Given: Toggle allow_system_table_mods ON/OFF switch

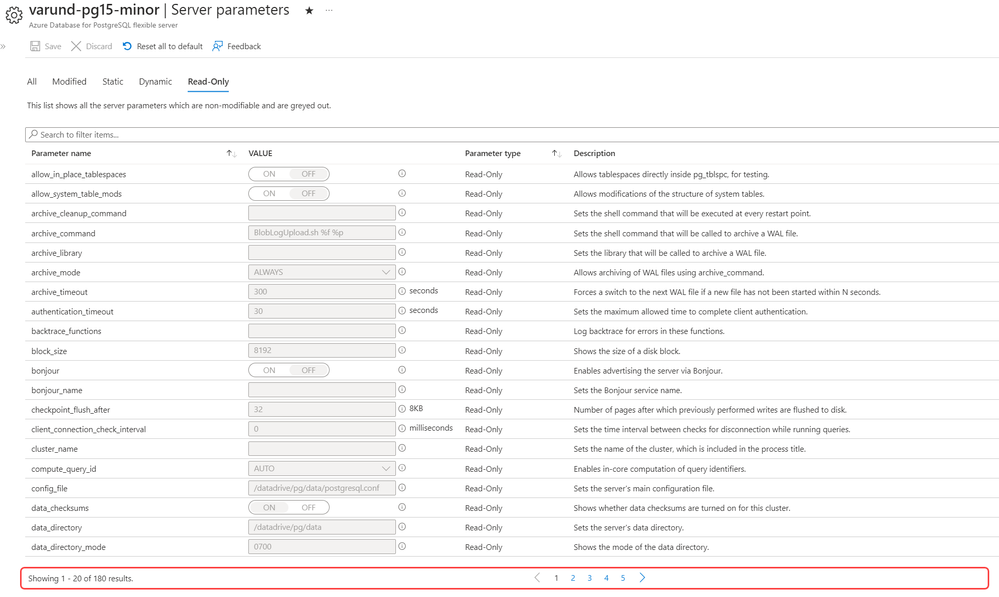Looking at the screenshot, I should point(289,194).
